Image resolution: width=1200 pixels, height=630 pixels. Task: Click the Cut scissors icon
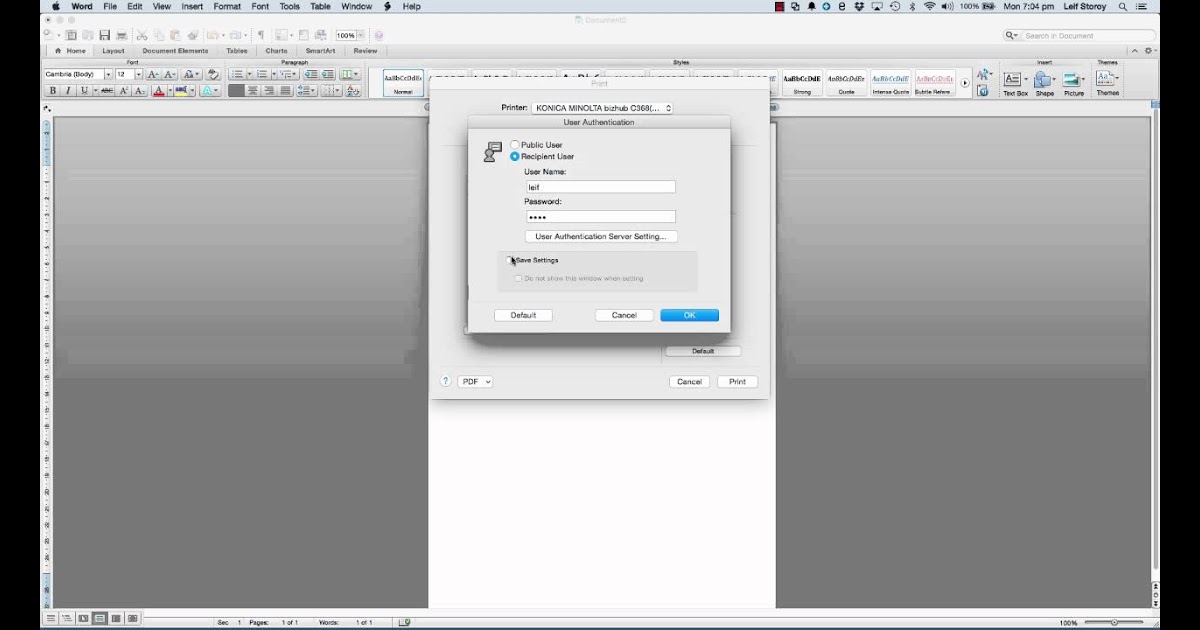click(142, 35)
